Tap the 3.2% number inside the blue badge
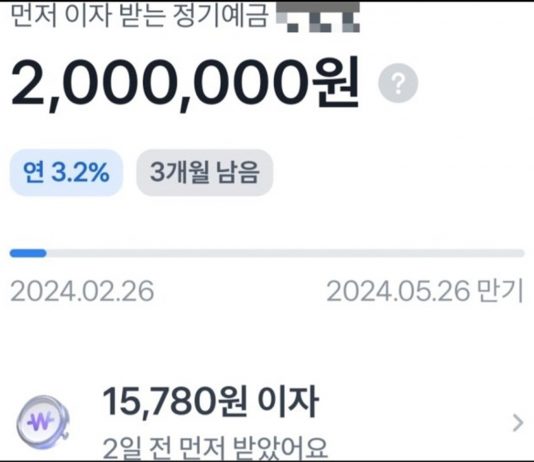This screenshot has width=534, height=462. (80, 172)
